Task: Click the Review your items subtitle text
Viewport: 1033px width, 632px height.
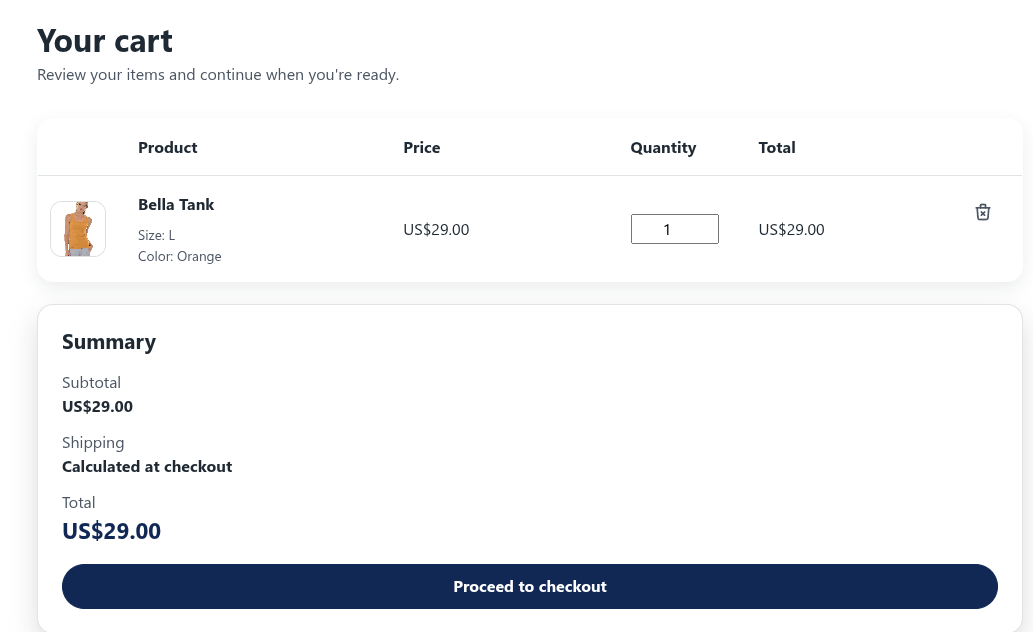Action: 218,75
